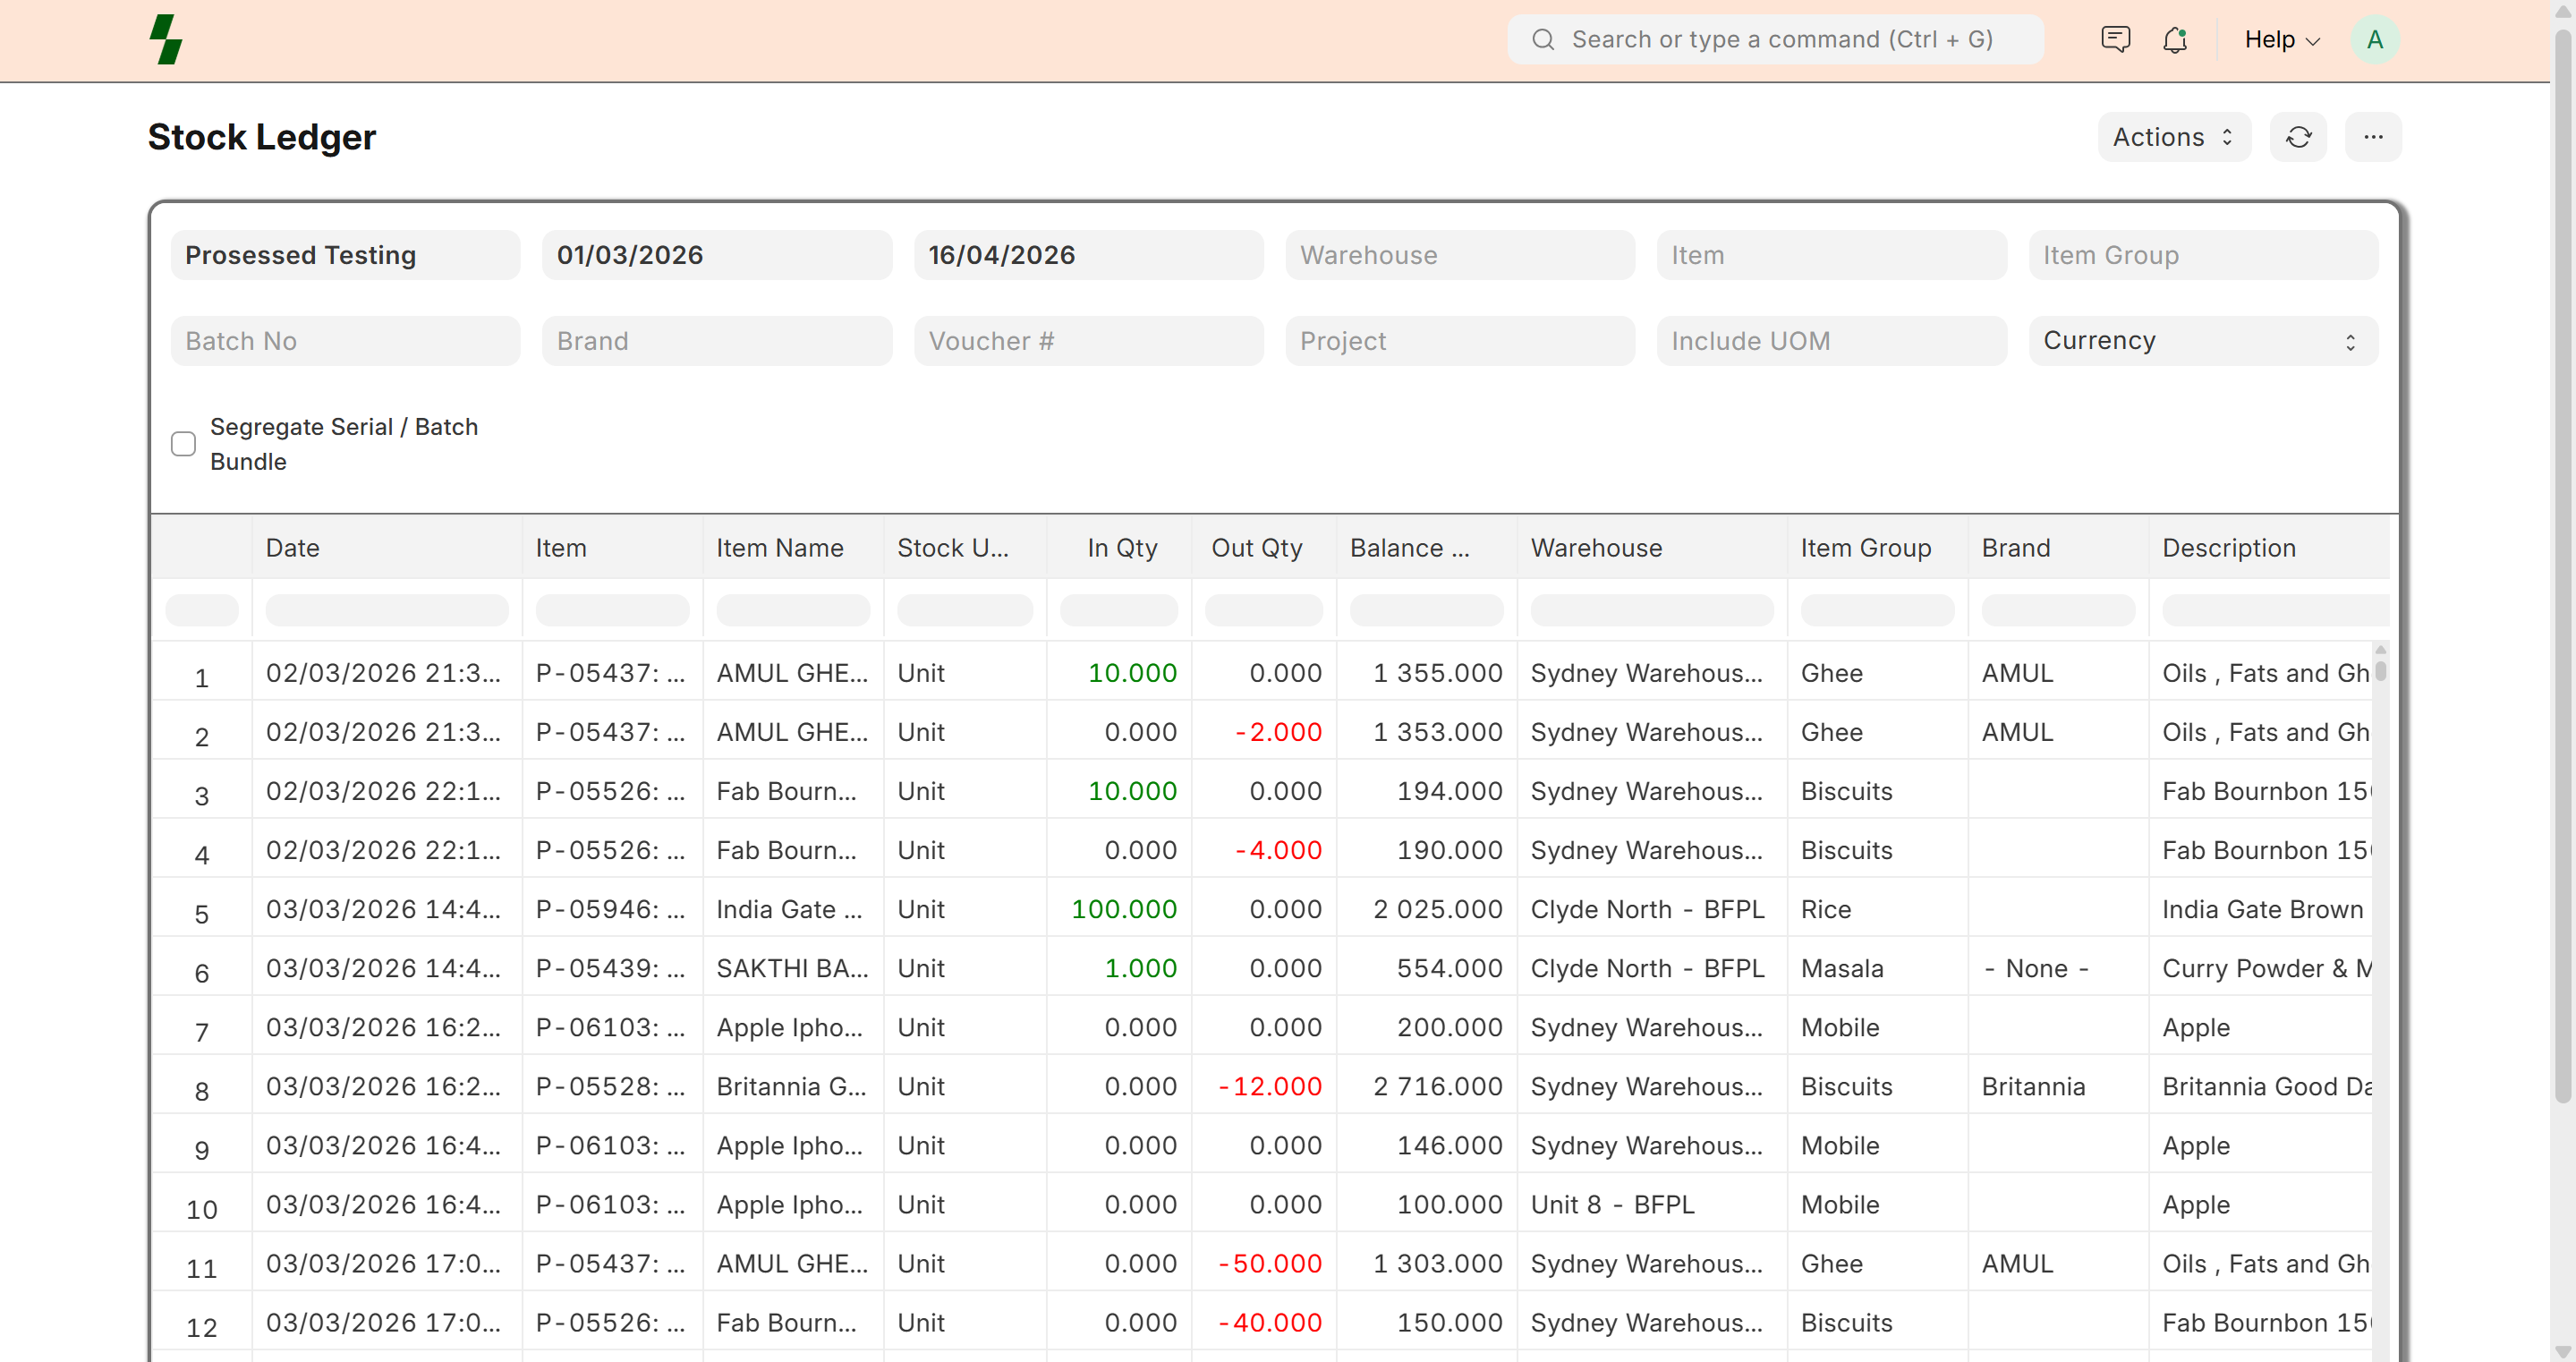The height and width of the screenshot is (1362, 2576).
Task: Open the Currency dropdown selector
Action: [x=2202, y=341]
